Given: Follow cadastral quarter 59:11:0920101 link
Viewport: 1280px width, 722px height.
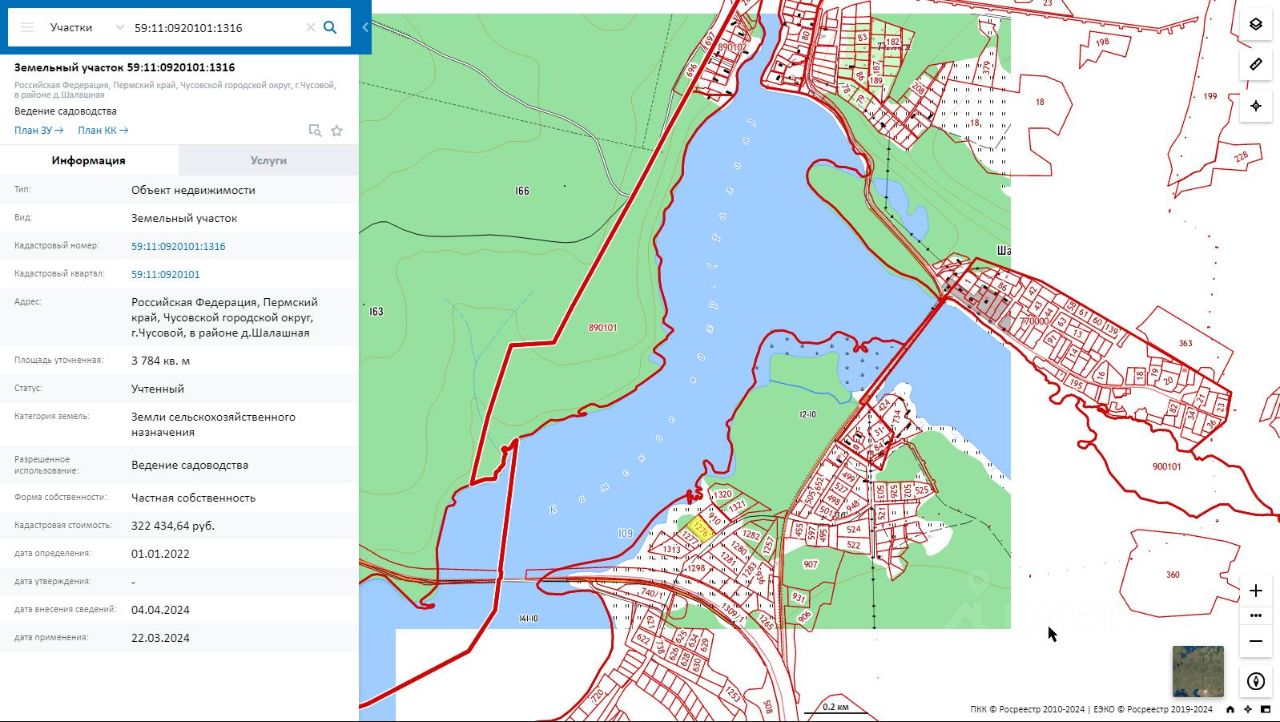Looking at the screenshot, I should click(x=166, y=274).
